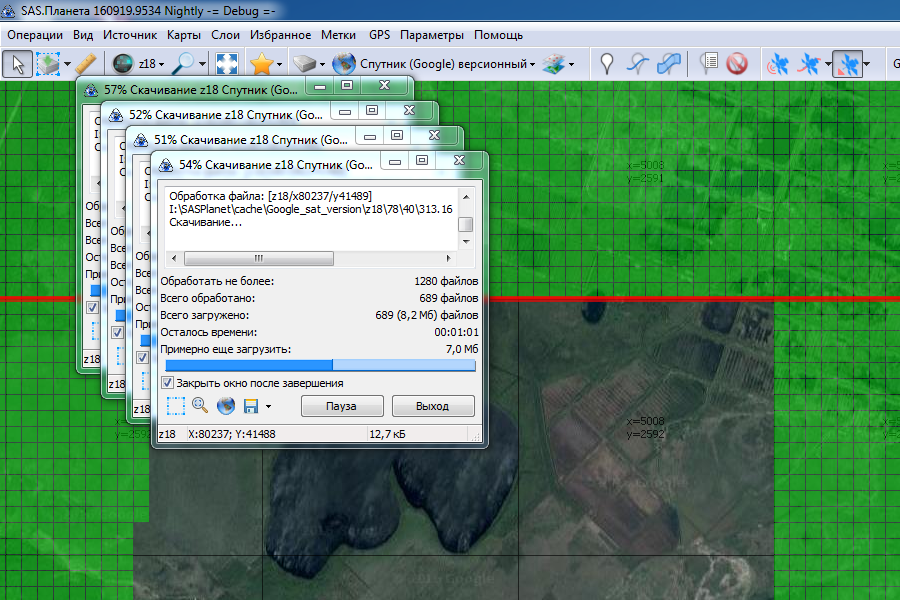Toggle full screen map view icon
The height and width of the screenshot is (600, 900).
(x=227, y=64)
